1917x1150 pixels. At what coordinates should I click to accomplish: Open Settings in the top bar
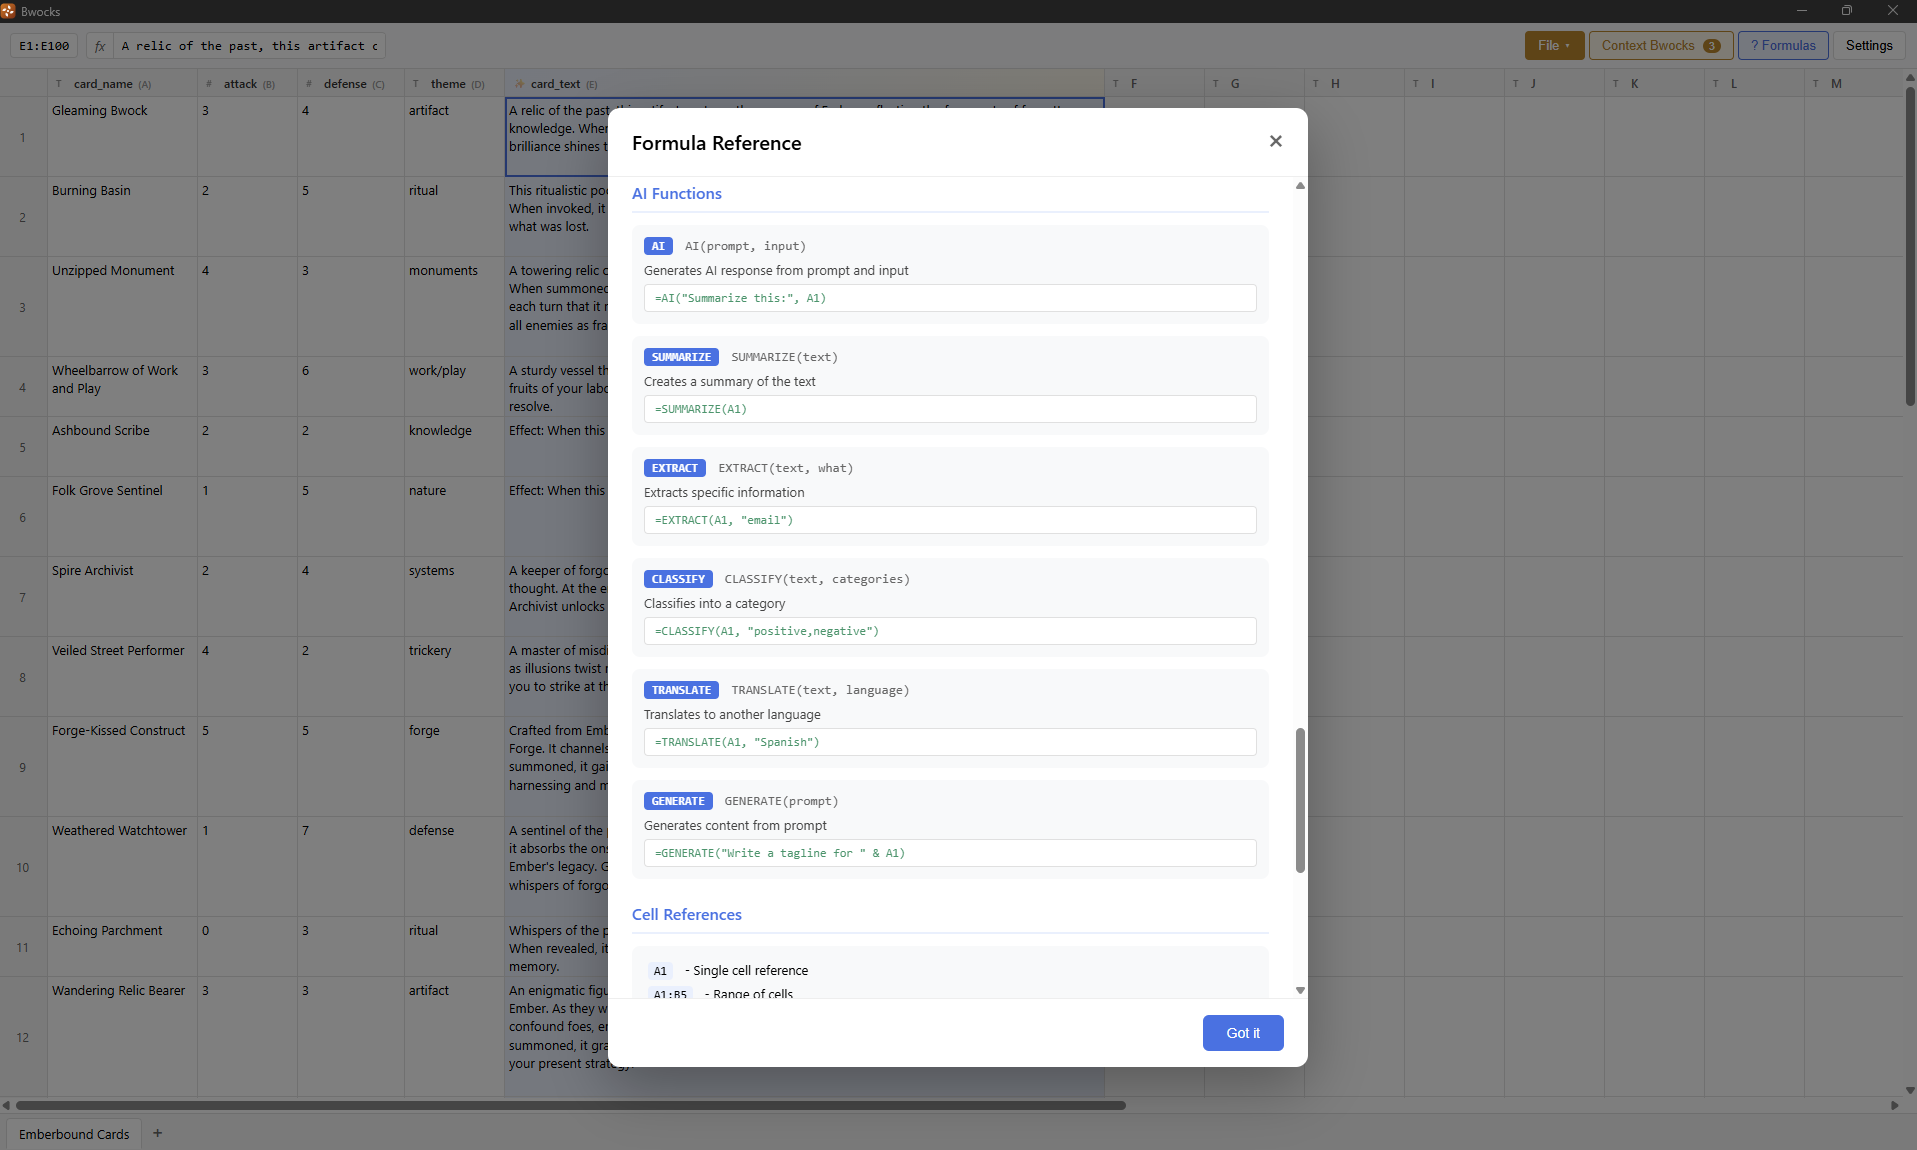tap(1868, 46)
